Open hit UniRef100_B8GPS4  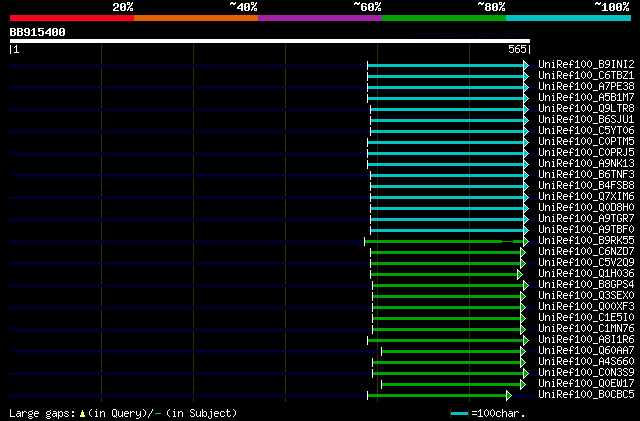586,285
